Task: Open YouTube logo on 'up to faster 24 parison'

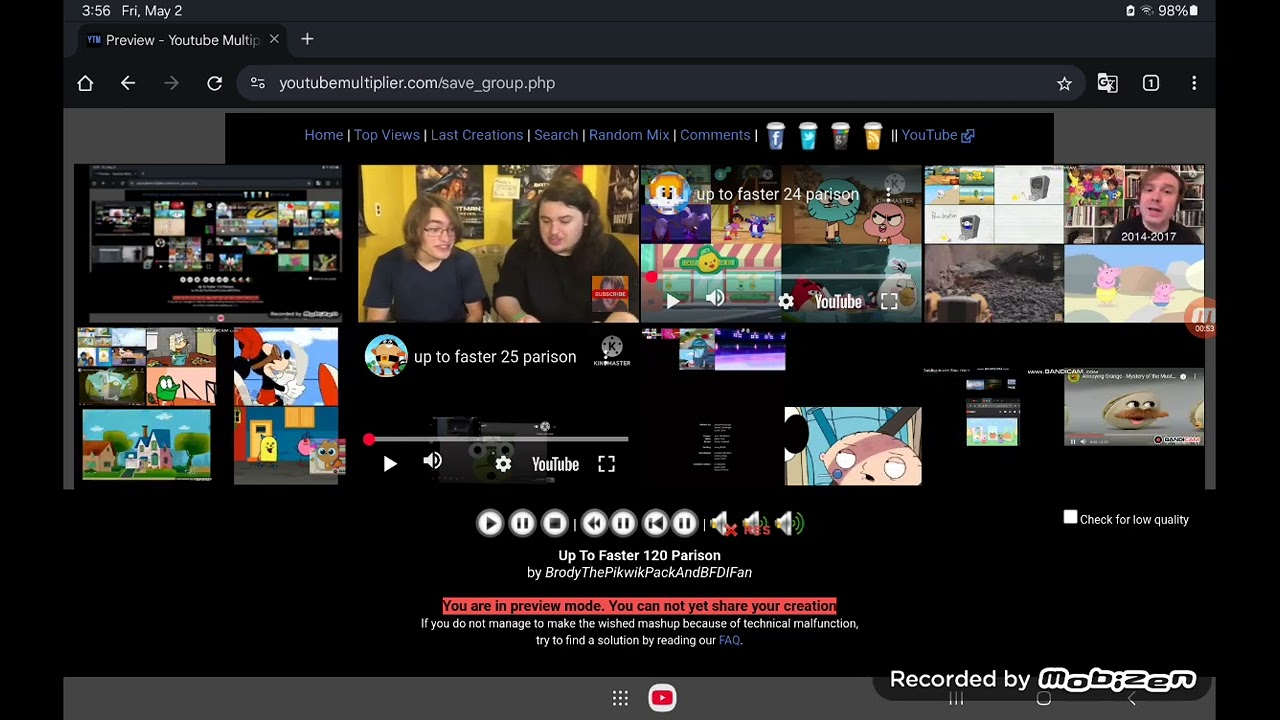Action: 838,301
